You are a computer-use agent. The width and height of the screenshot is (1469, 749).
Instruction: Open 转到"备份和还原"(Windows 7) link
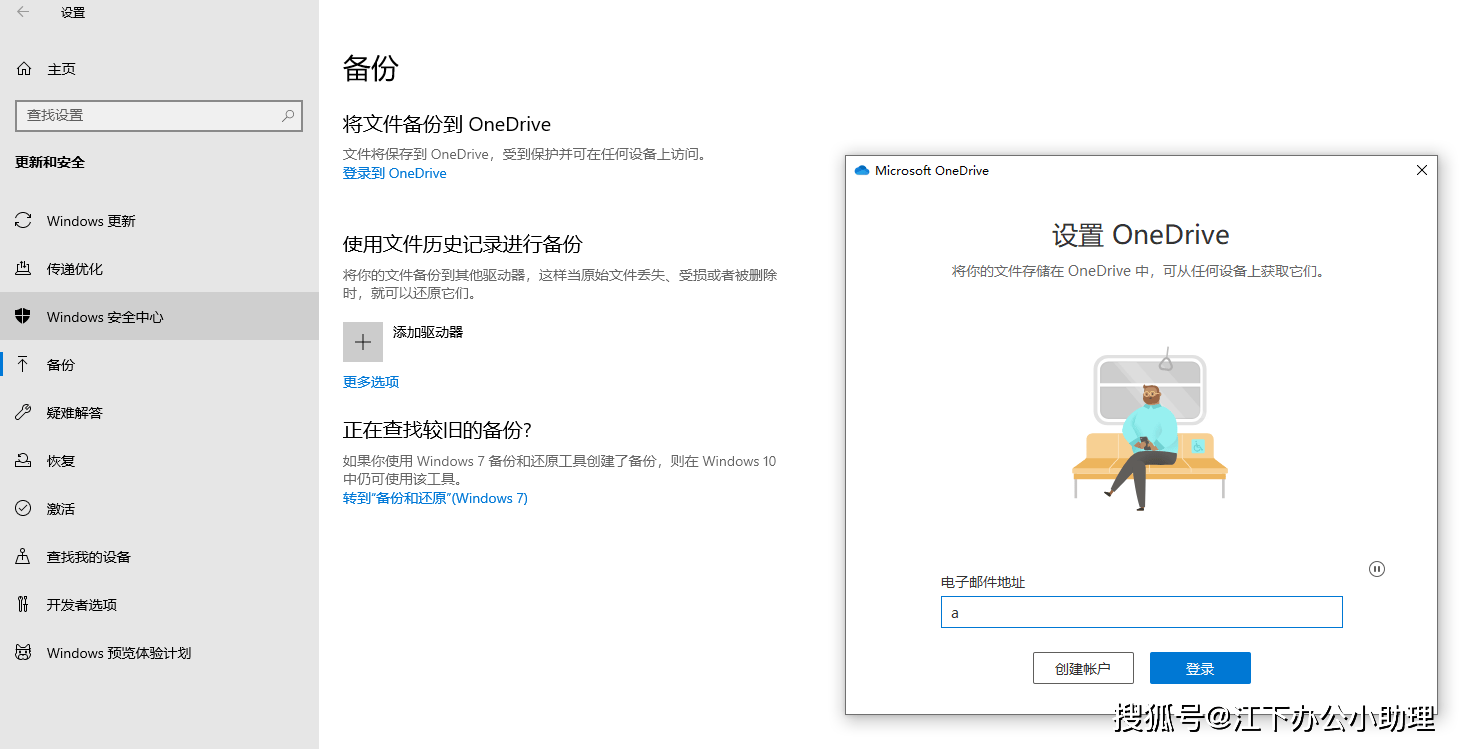point(435,498)
